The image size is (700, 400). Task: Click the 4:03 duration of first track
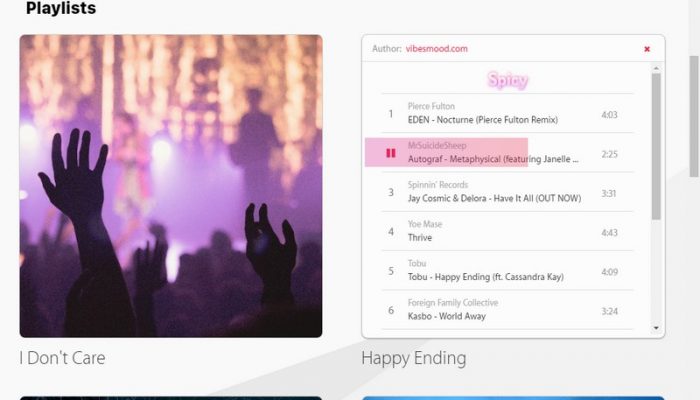tap(609, 115)
